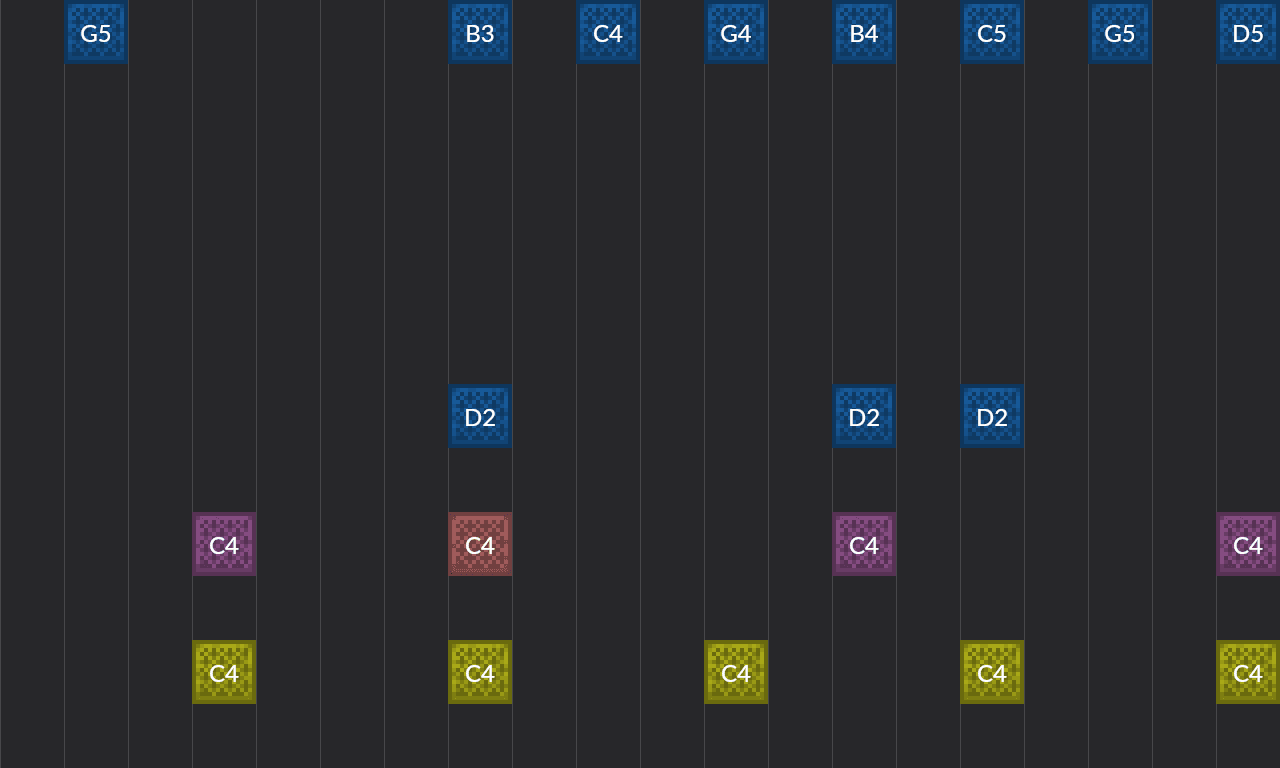Click the red C4 note block
The height and width of the screenshot is (768, 1280).
click(480, 544)
